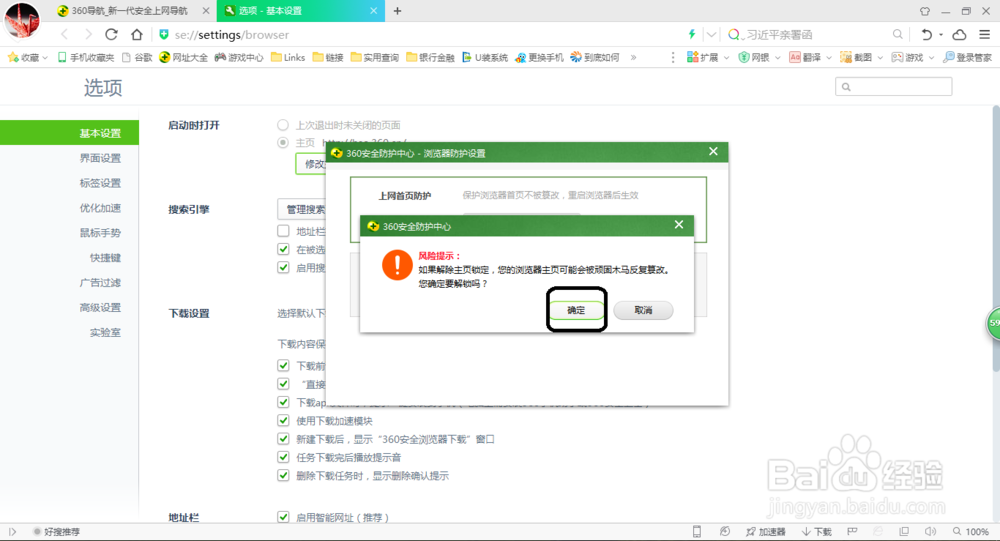
Task: Click the browser back arrow
Action: point(64,34)
